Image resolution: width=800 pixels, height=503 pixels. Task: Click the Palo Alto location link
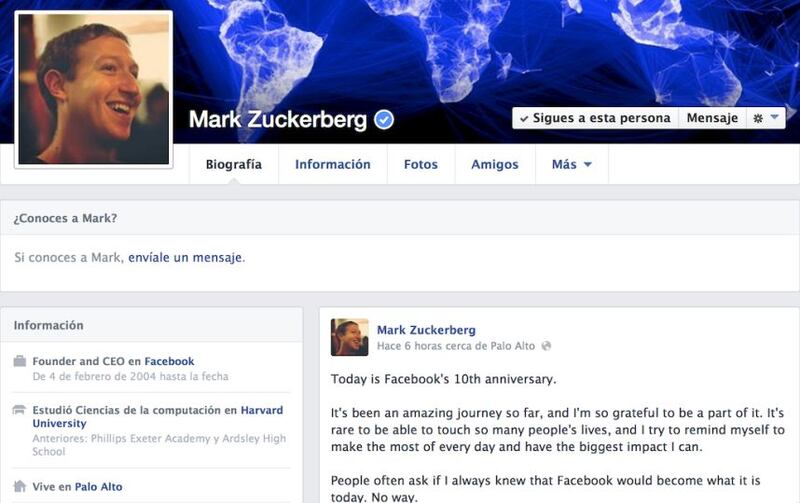[x=98, y=487]
